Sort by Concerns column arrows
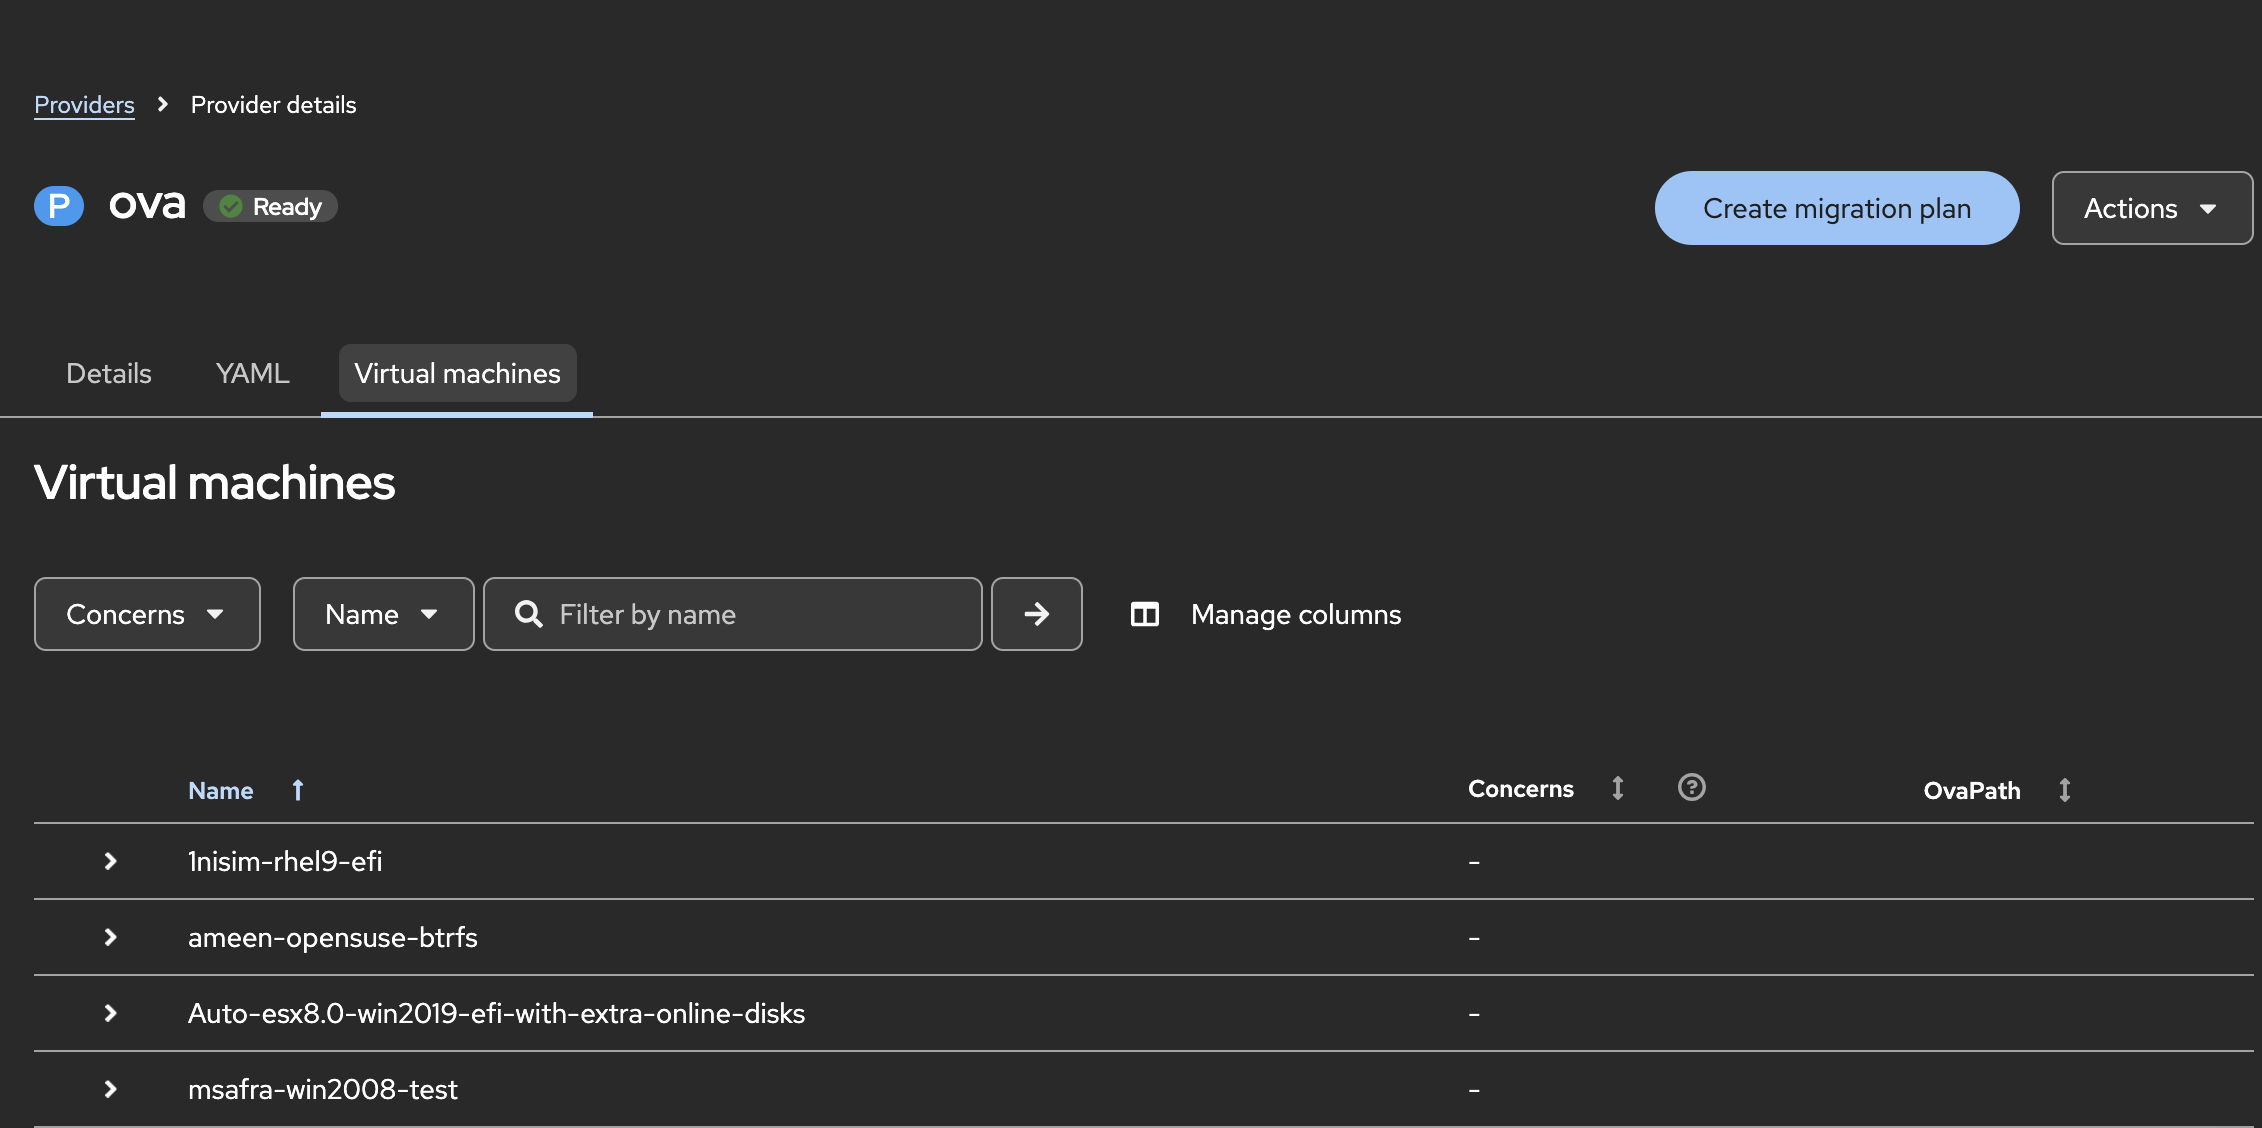2262x1128 pixels. (1617, 789)
